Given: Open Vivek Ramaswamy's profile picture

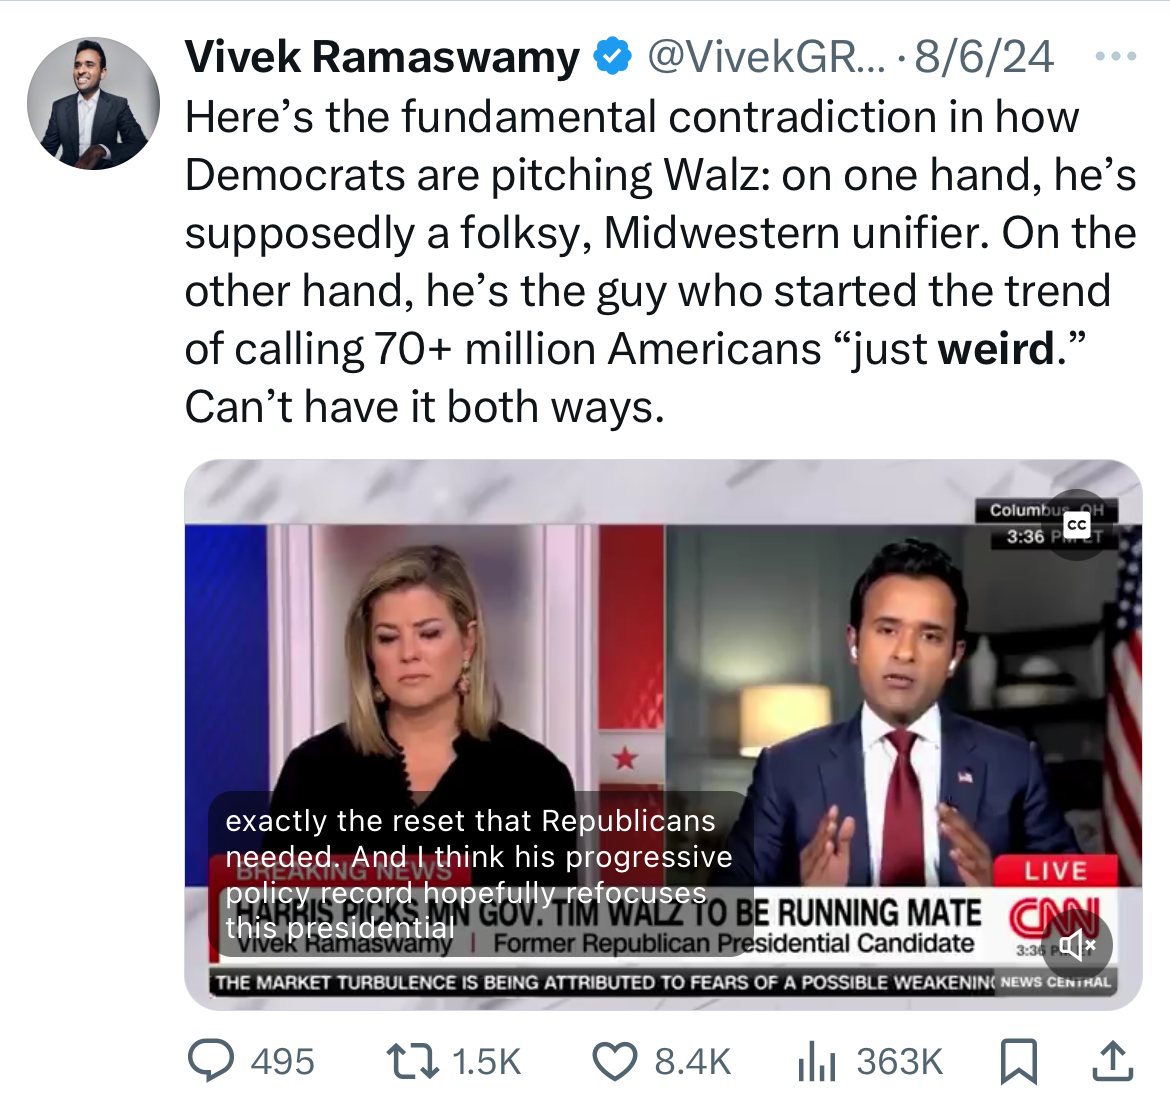Looking at the screenshot, I should click(x=93, y=103).
